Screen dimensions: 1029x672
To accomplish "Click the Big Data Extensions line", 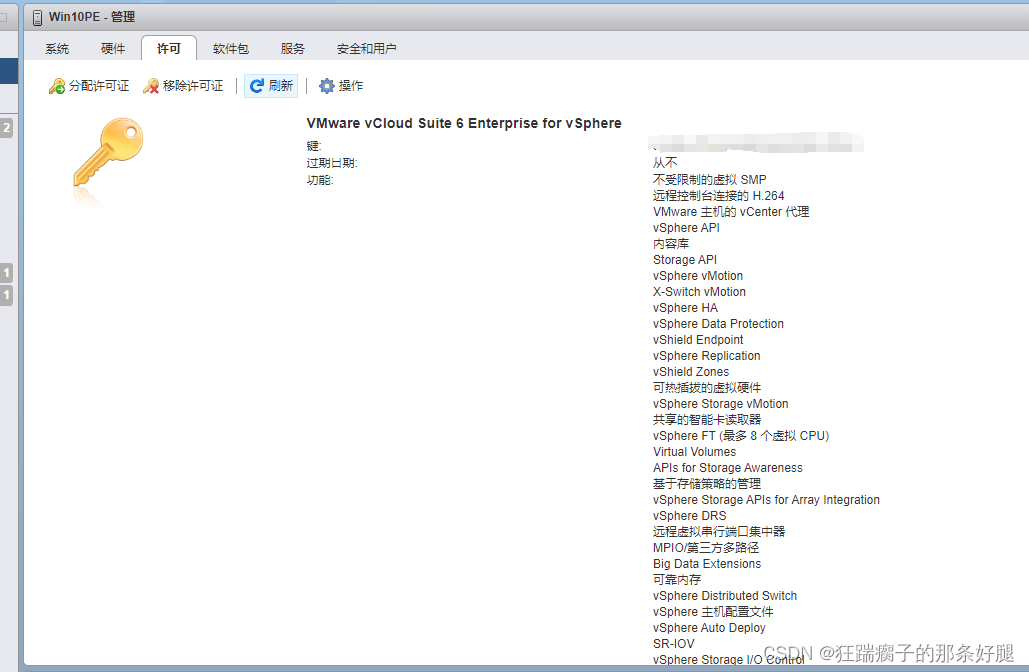I will click(x=707, y=564).
